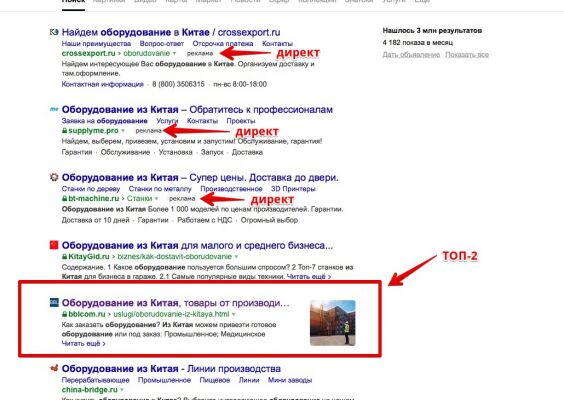The width and height of the screenshot is (564, 400).
Task: Open the dropdown arrow after KitayGid.ru path
Action: click(x=236, y=257)
